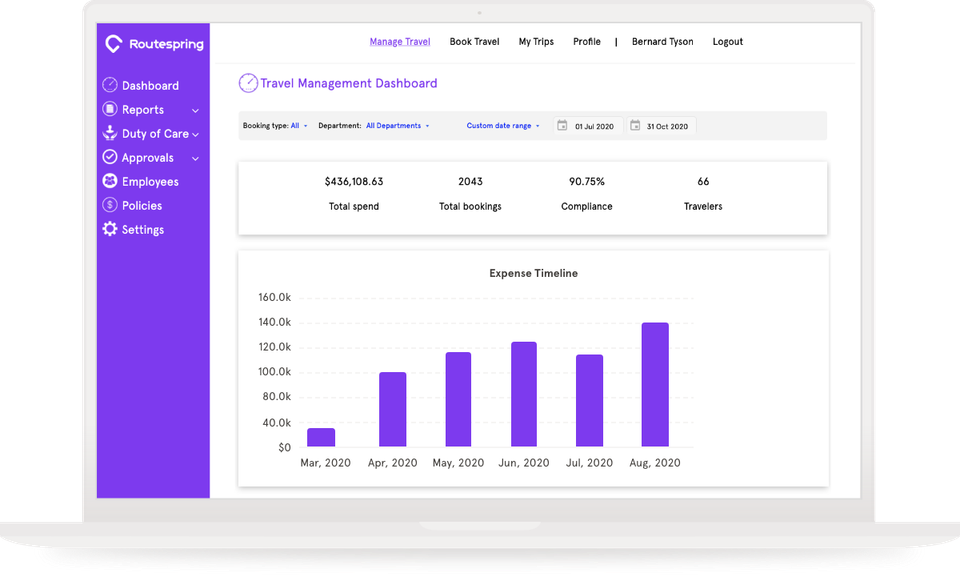
Task: Open Policies in the sidebar
Action: coord(141,206)
